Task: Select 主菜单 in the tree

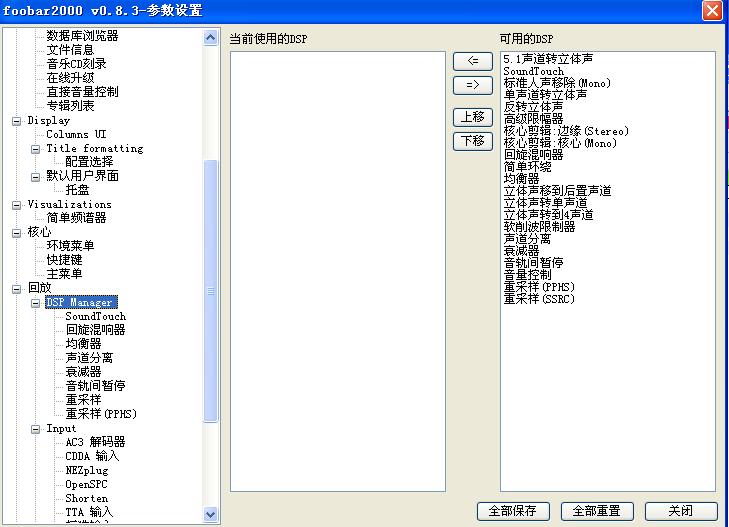Action: 64,273
